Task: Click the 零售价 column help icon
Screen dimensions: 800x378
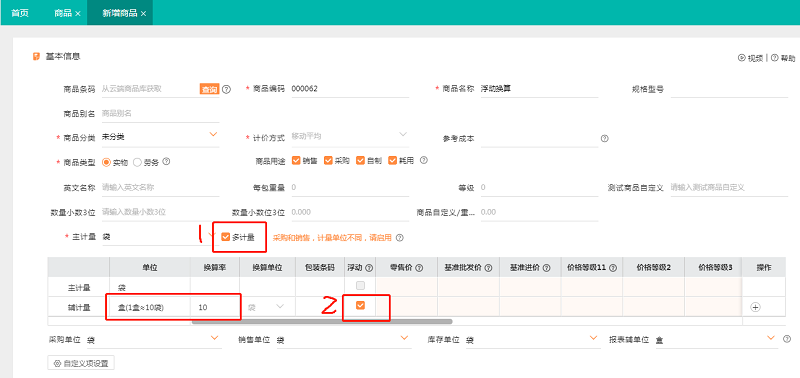Action: click(419, 268)
